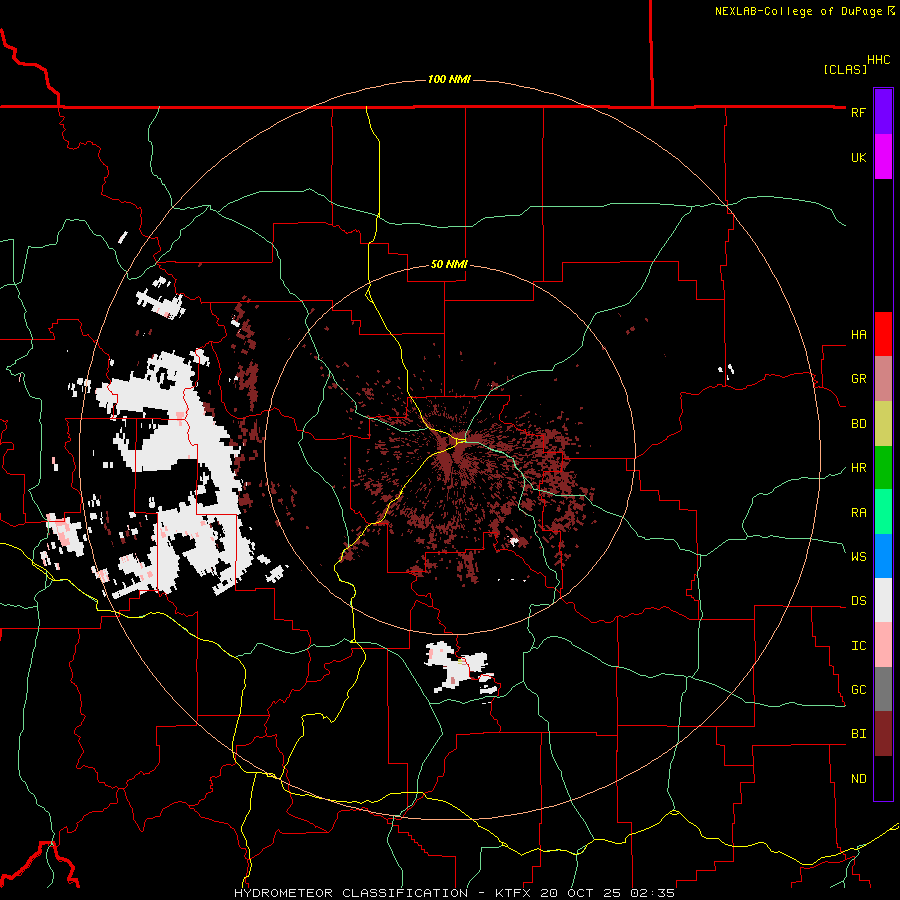
Task: Click the ND legend label
Action: (x=858, y=779)
